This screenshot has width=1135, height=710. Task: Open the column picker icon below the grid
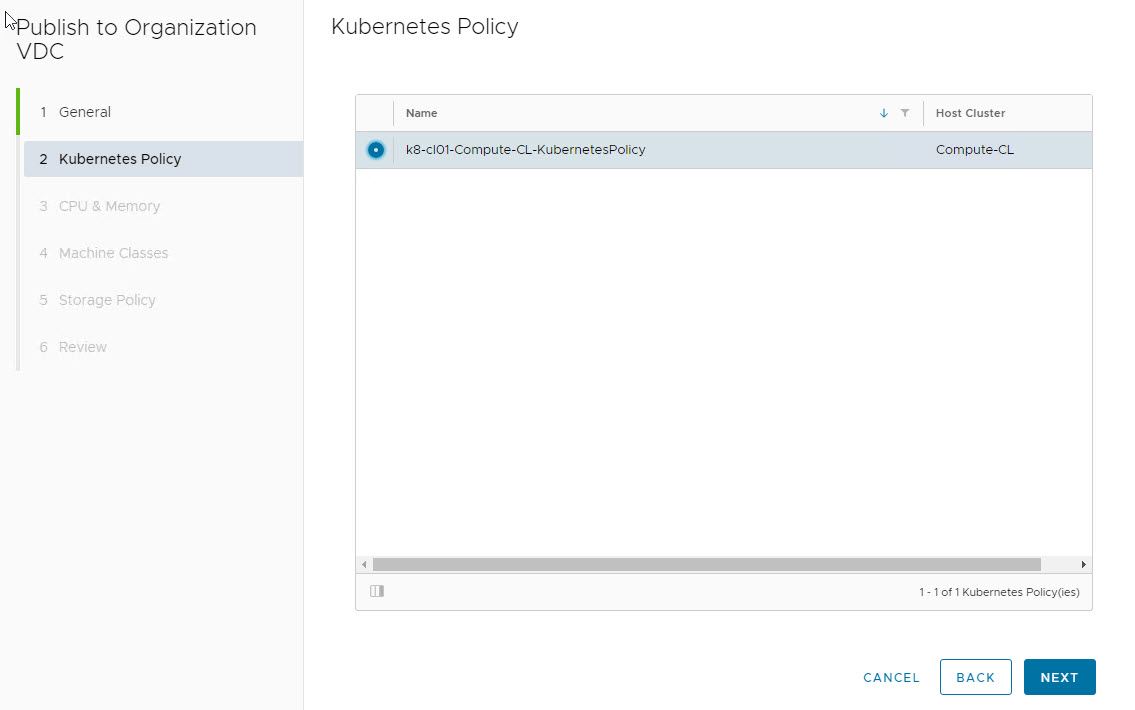click(377, 591)
